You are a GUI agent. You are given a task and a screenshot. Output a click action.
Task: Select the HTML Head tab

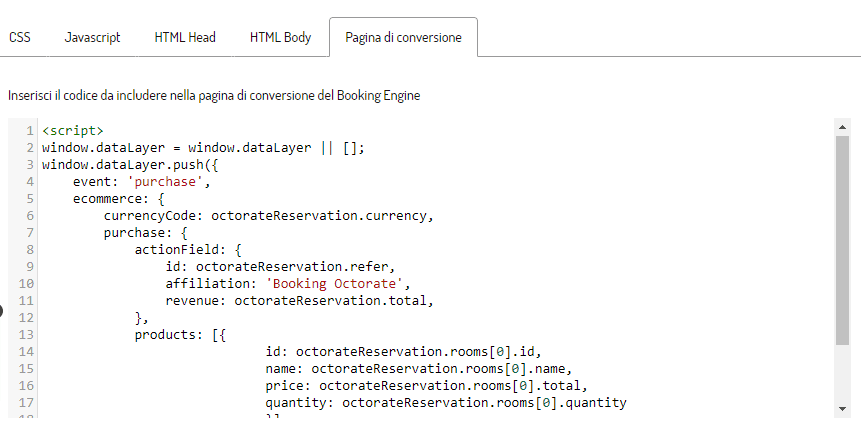click(x=184, y=37)
